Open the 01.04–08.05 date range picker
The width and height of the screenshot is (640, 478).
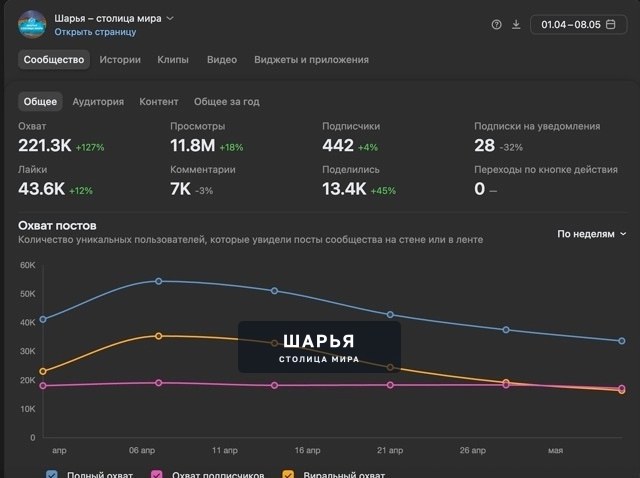578,24
